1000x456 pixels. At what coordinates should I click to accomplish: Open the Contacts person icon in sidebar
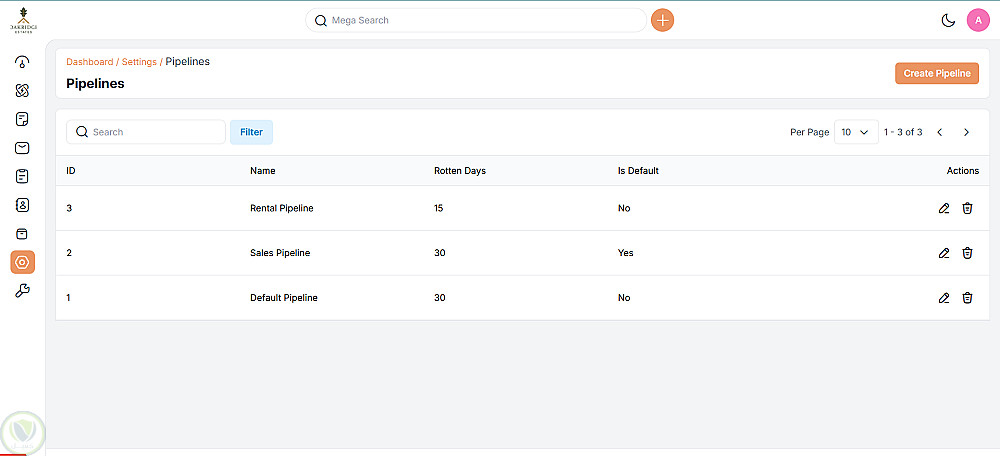[22, 205]
